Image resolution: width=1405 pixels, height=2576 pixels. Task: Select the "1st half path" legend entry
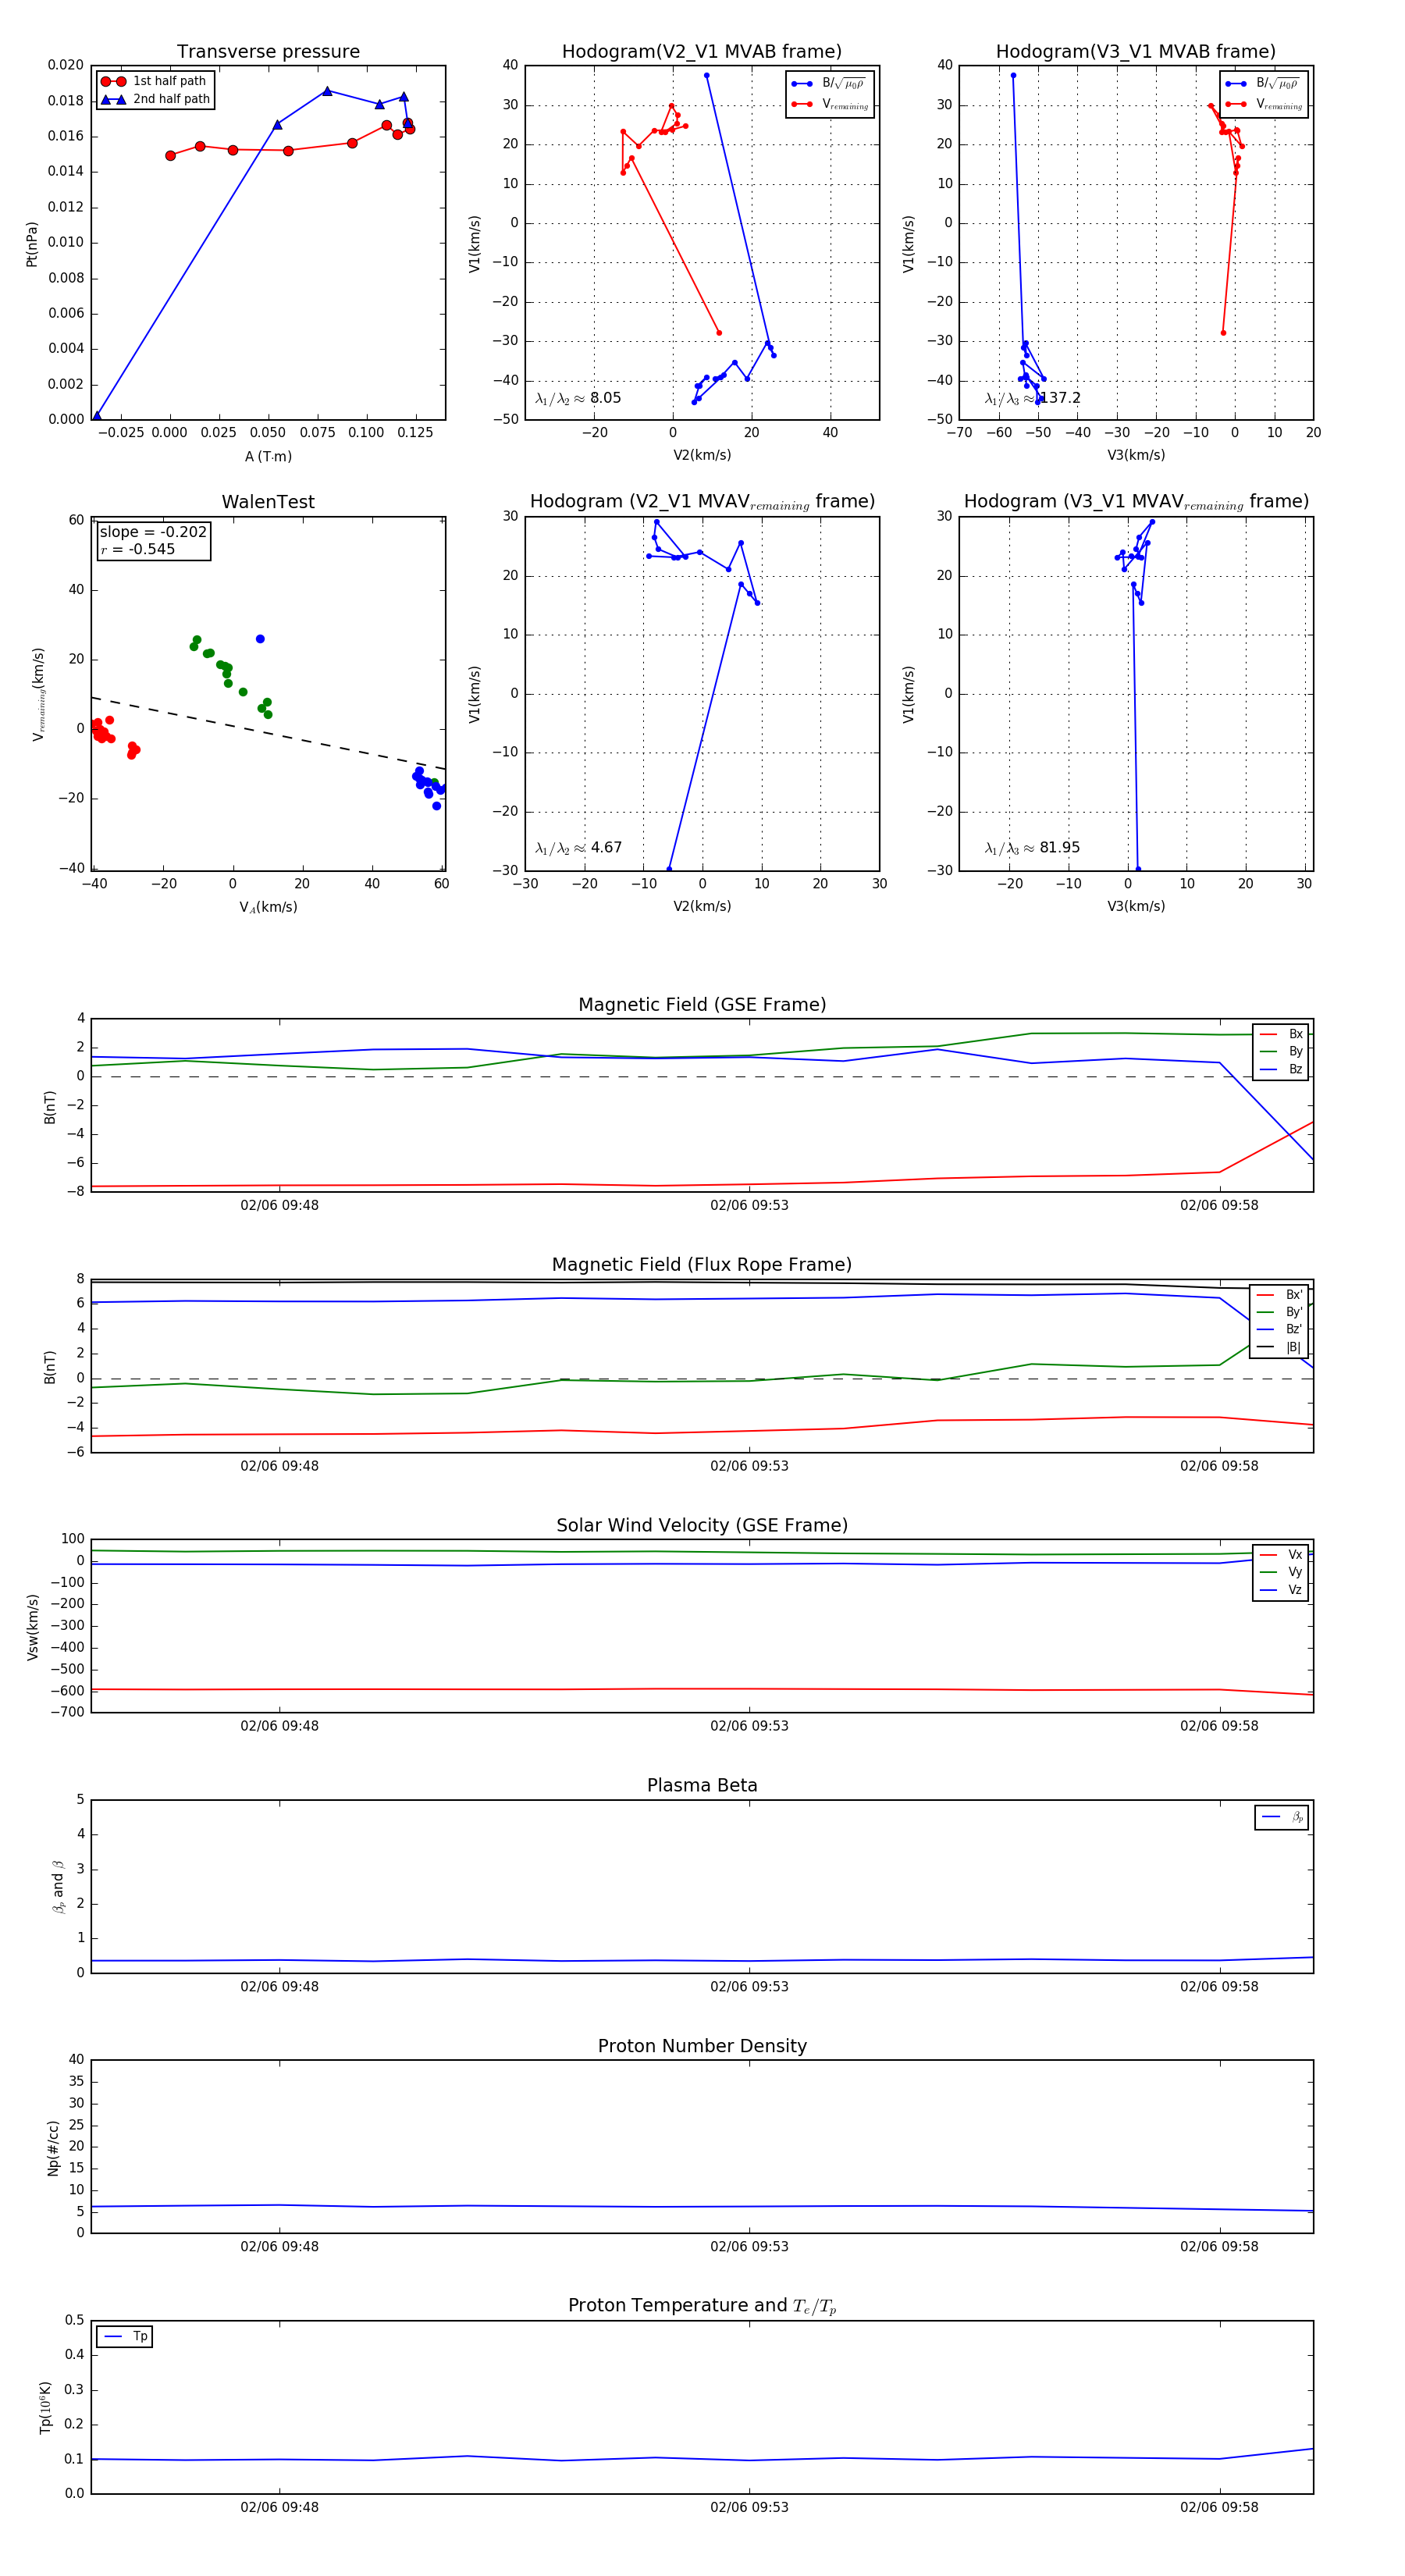[155, 81]
